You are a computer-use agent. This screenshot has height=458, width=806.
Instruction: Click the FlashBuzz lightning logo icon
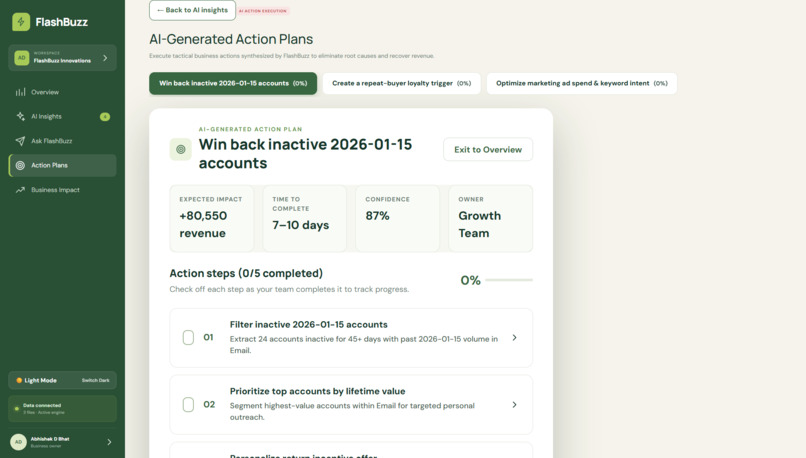click(x=21, y=22)
